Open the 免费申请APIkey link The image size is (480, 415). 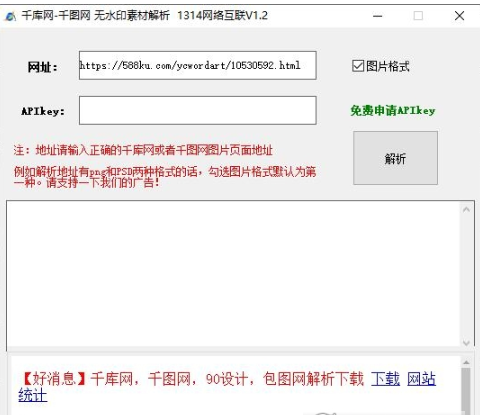click(393, 110)
